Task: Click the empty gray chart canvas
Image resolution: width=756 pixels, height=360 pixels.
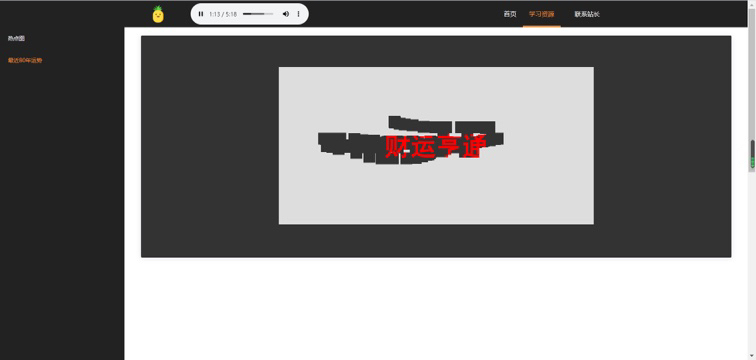Action: tap(436, 198)
